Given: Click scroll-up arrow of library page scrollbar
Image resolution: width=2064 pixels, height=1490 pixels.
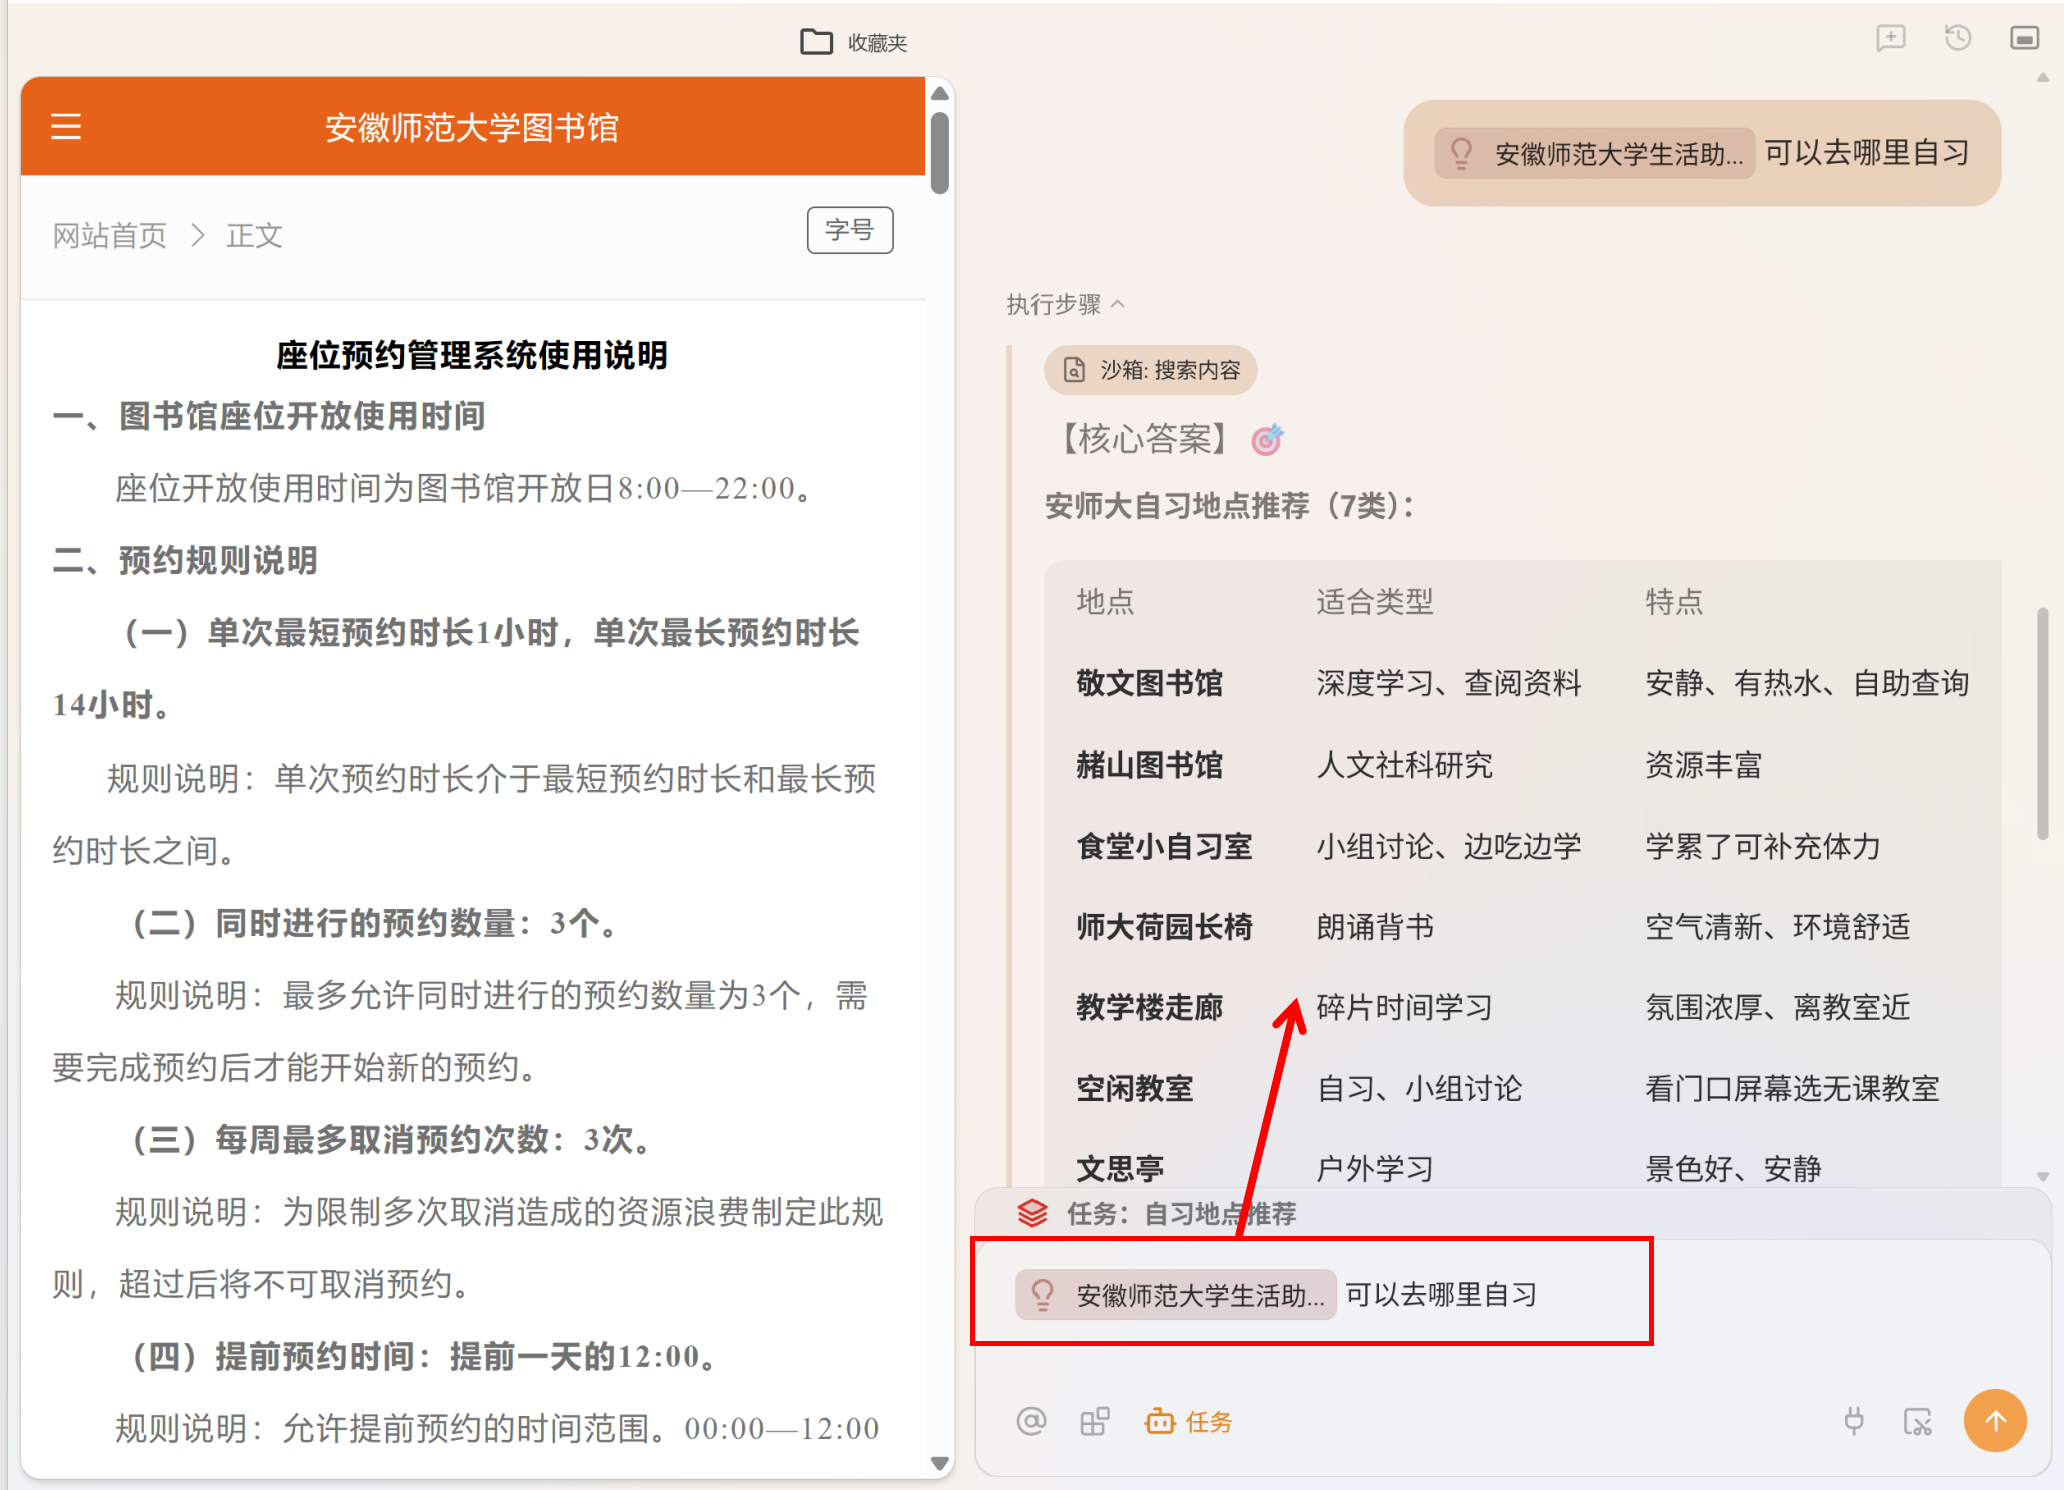Looking at the screenshot, I should pyautogui.click(x=939, y=92).
